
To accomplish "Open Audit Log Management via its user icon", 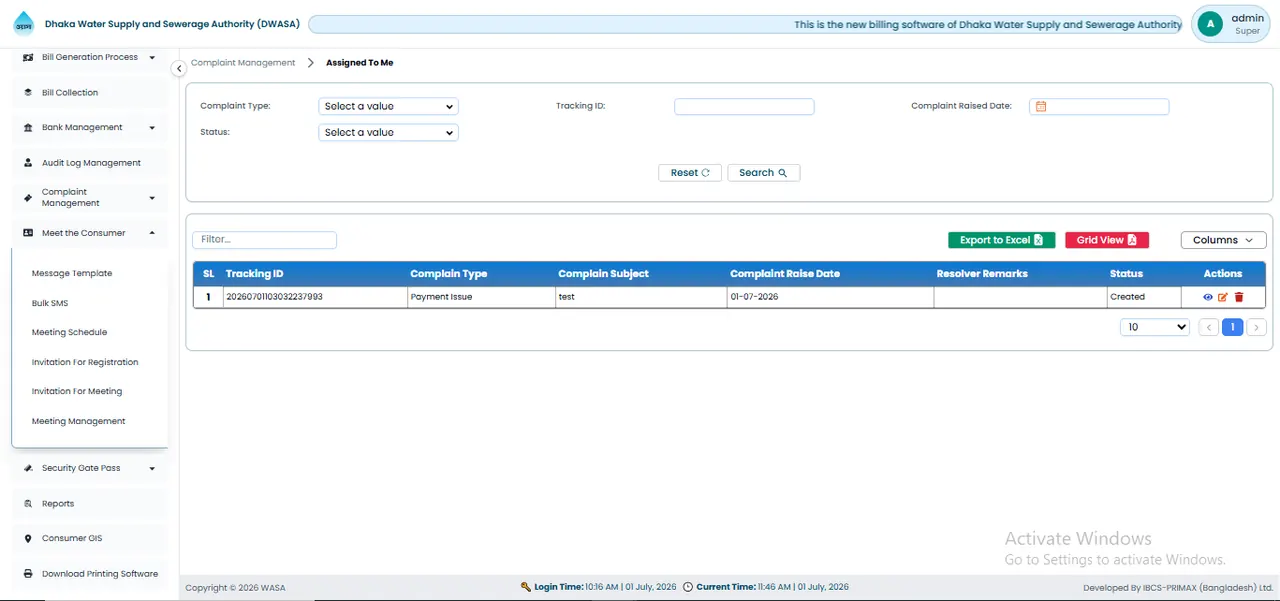I will [x=28, y=163].
